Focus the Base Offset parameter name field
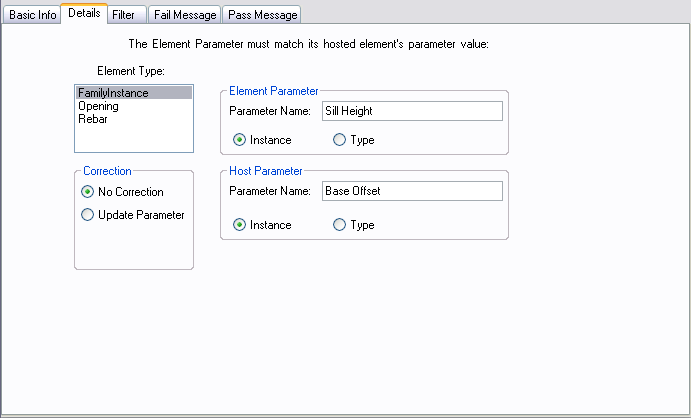Screen dimensions: 691x418 411,191
